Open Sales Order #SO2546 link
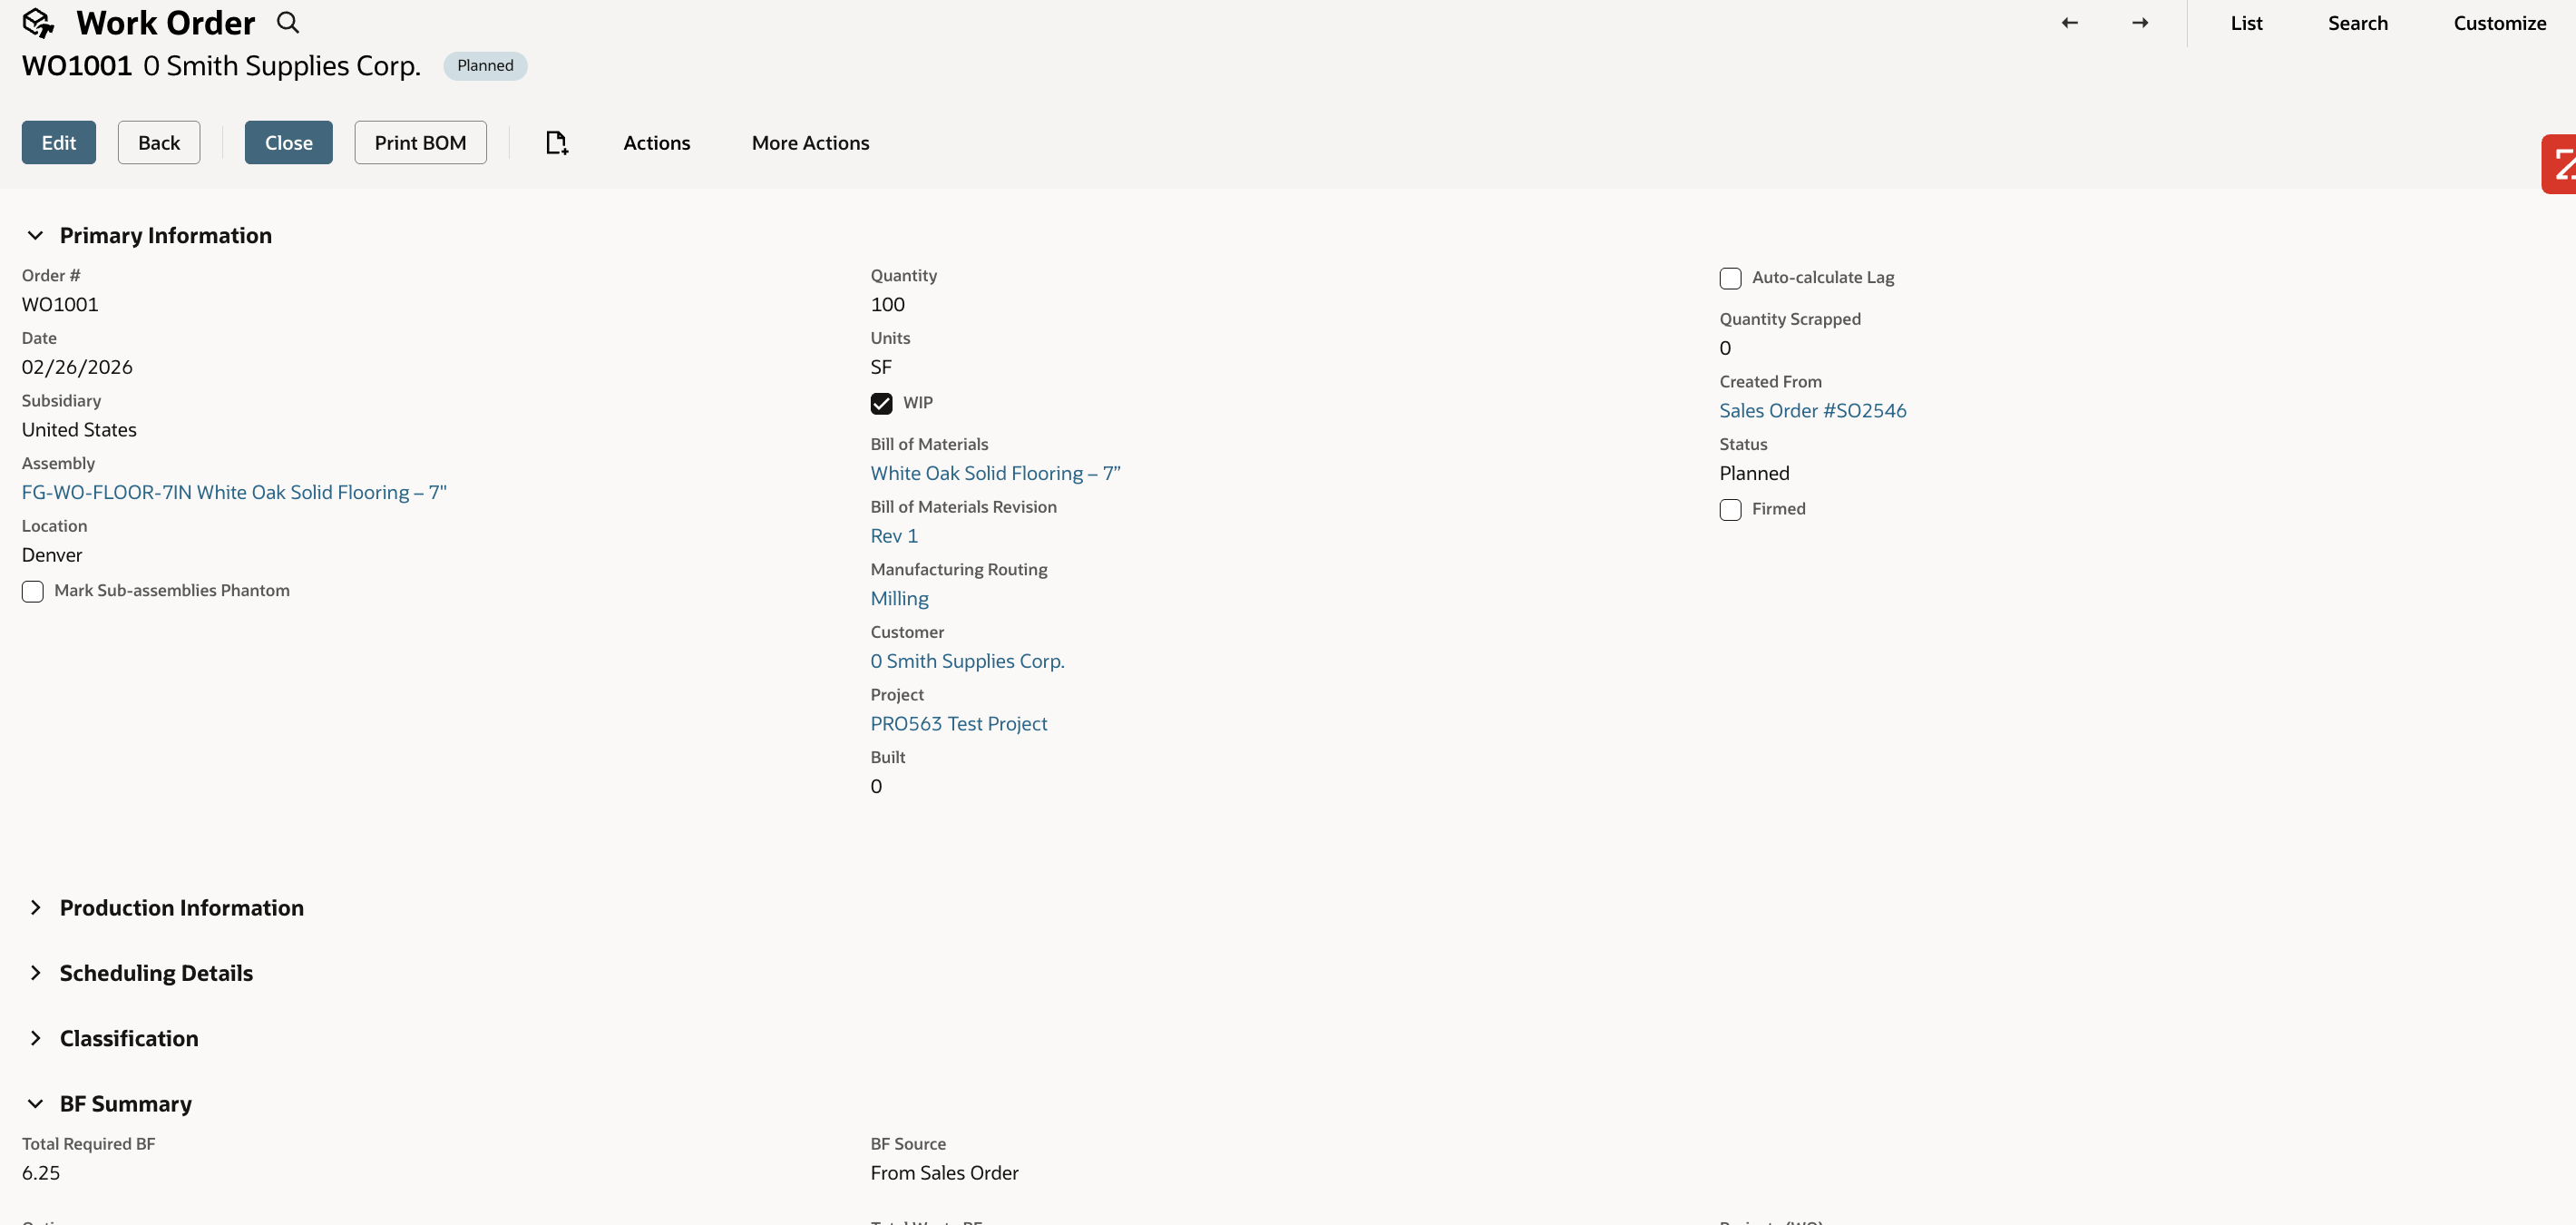This screenshot has height=1225, width=2576. [1812, 411]
